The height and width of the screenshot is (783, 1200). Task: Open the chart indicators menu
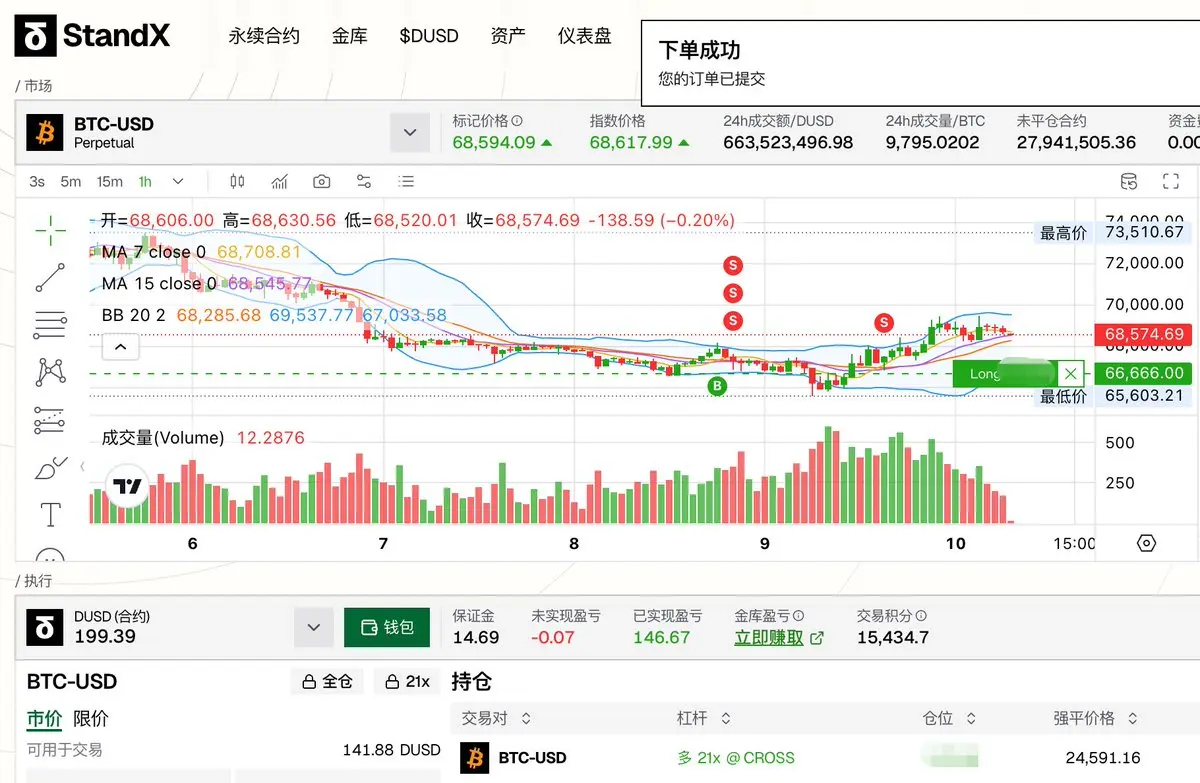(280, 181)
